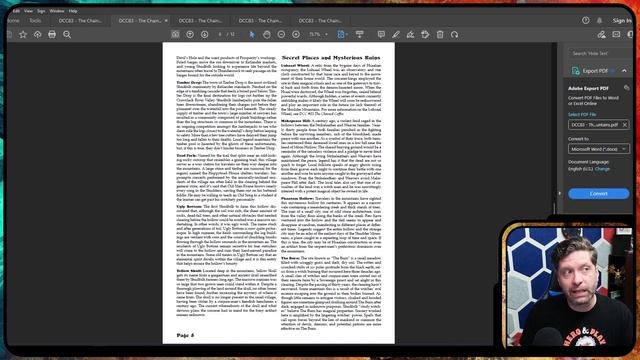Viewport: 640px width, 360px height.
Task: Click the icon beside Adobe Export PDF heading
Action: coord(627,88)
